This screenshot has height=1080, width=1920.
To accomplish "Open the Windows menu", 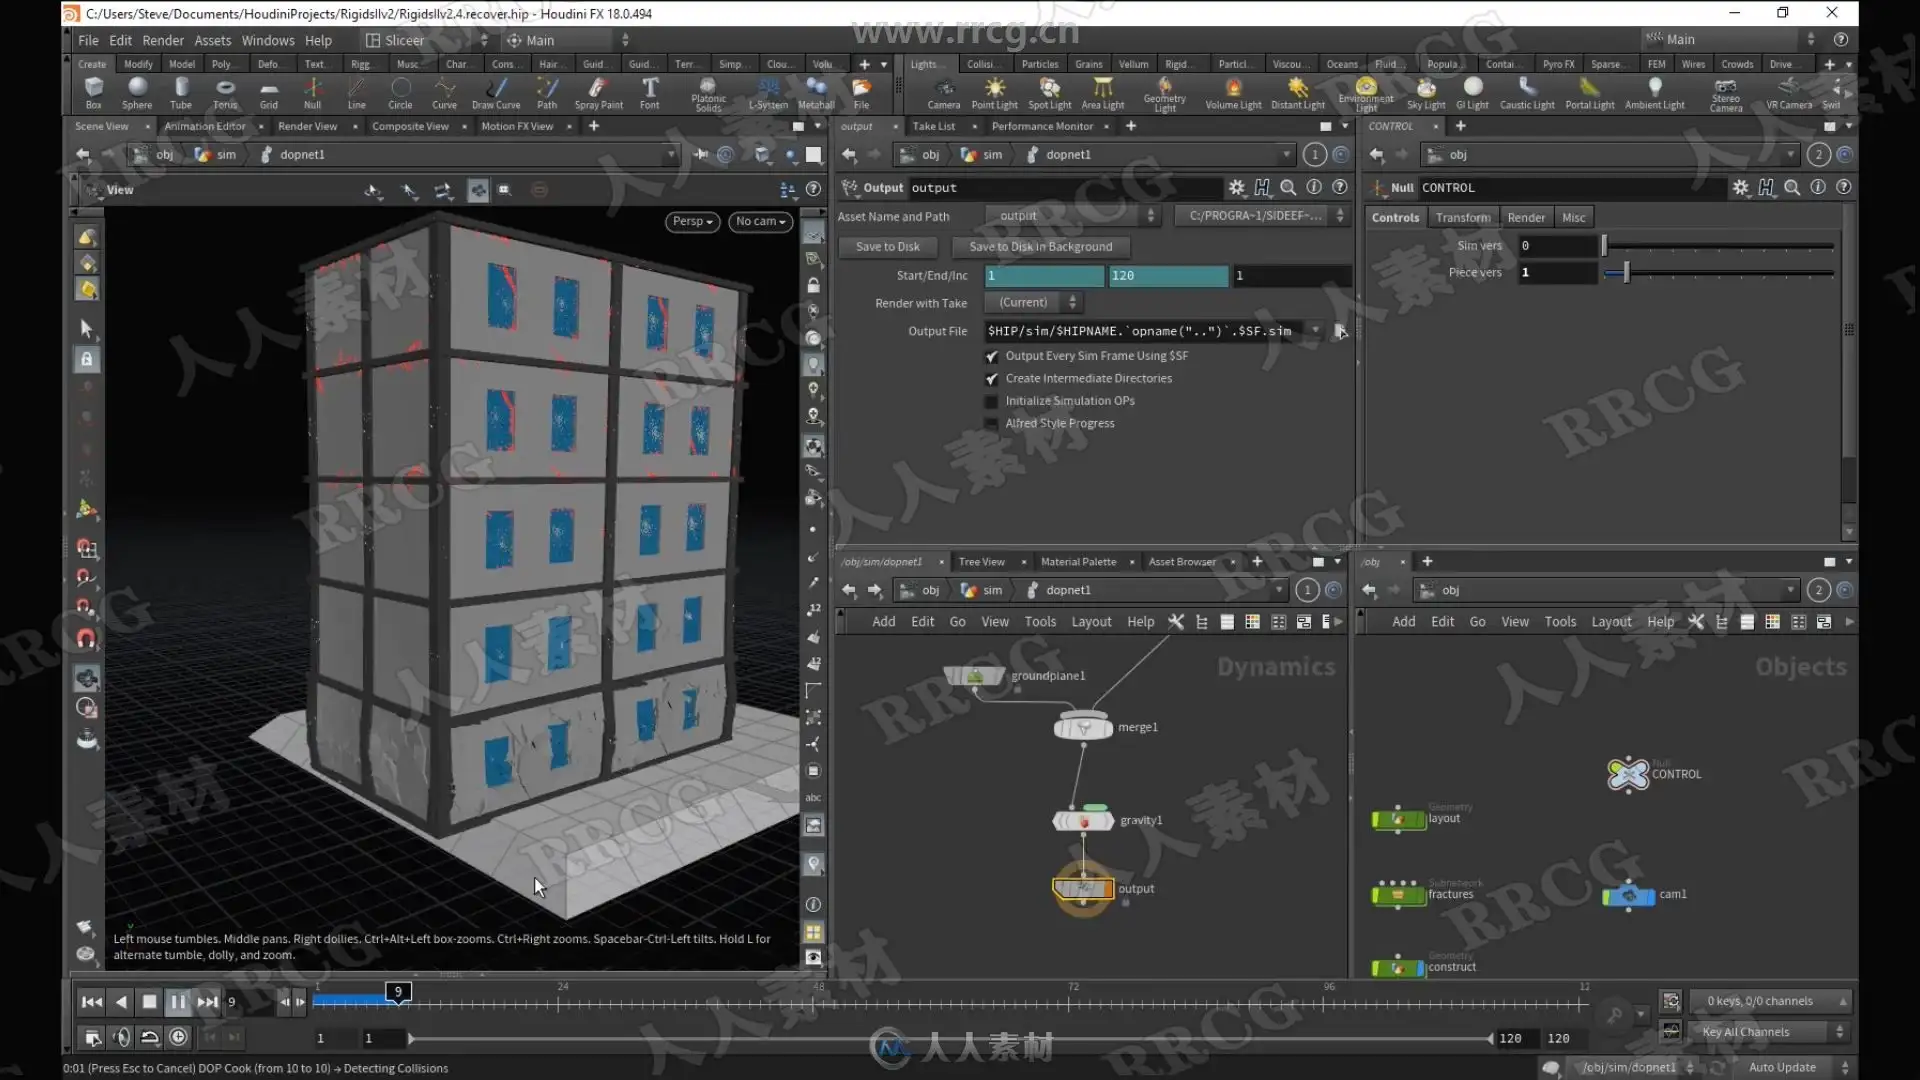I will pos(267,40).
